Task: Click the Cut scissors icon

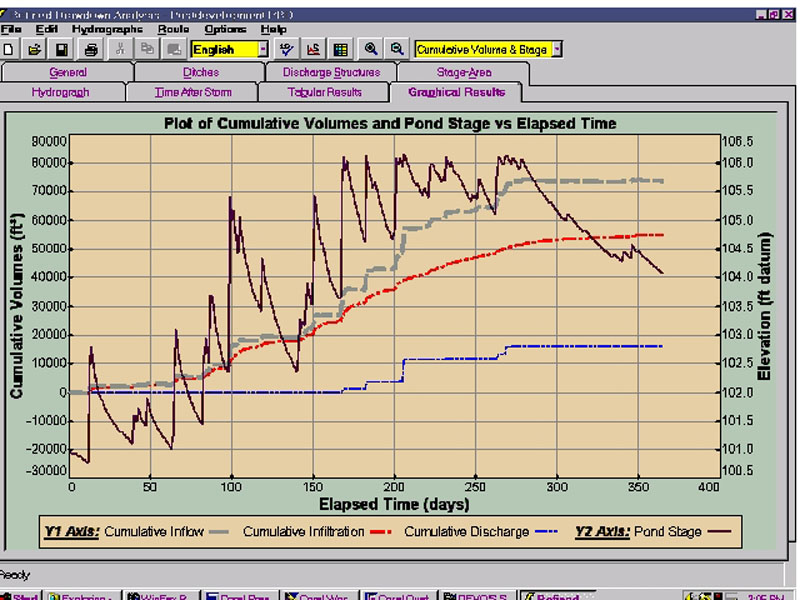Action: point(120,49)
